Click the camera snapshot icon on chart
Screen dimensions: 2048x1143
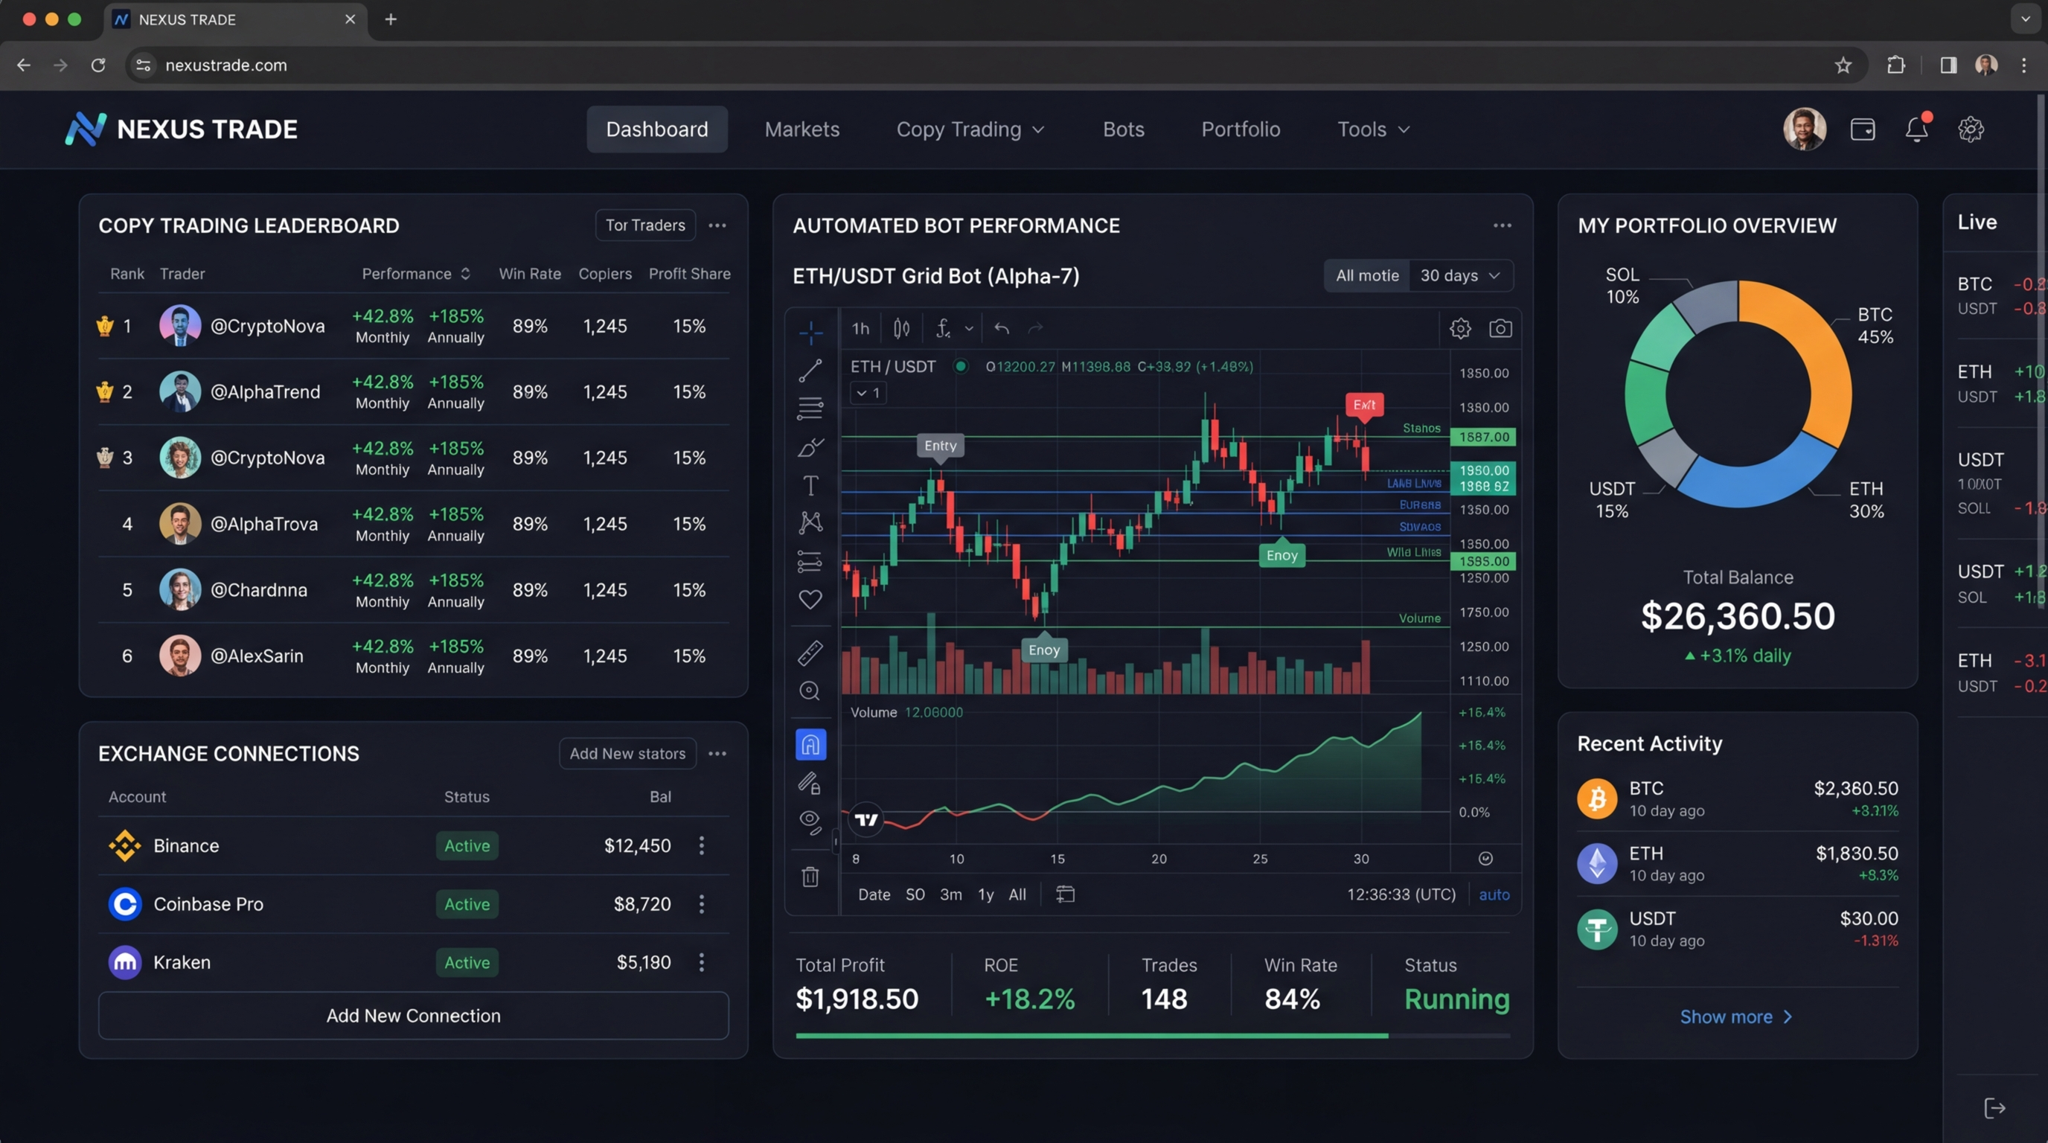click(x=1500, y=328)
